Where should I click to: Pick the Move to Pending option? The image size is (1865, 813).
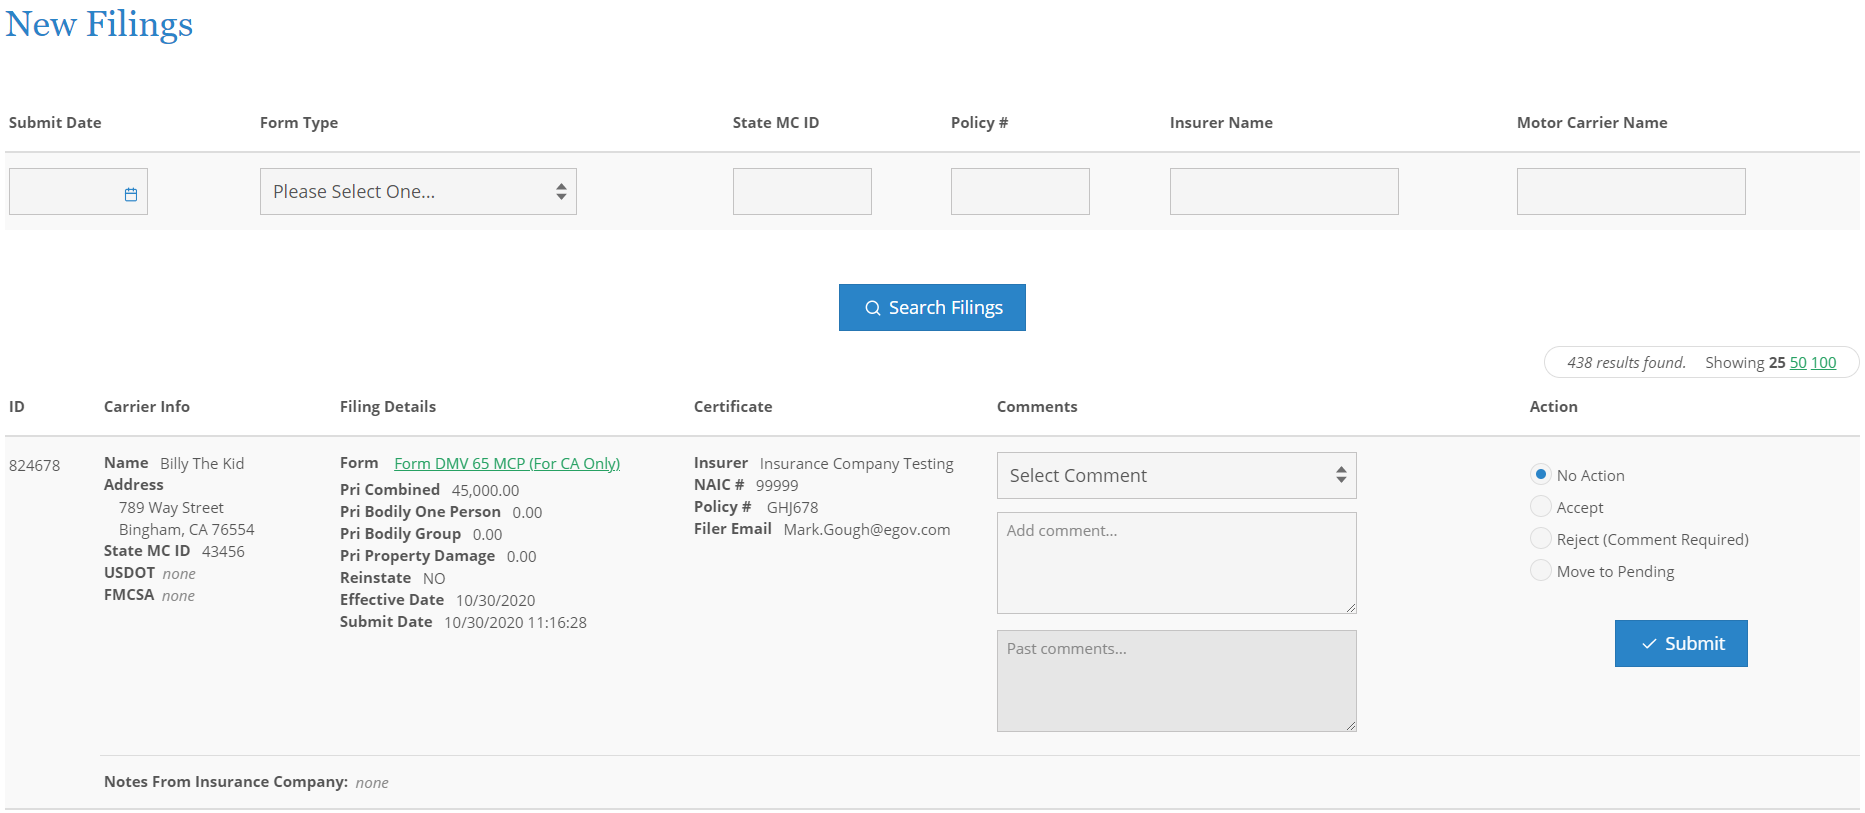(1541, 571)
